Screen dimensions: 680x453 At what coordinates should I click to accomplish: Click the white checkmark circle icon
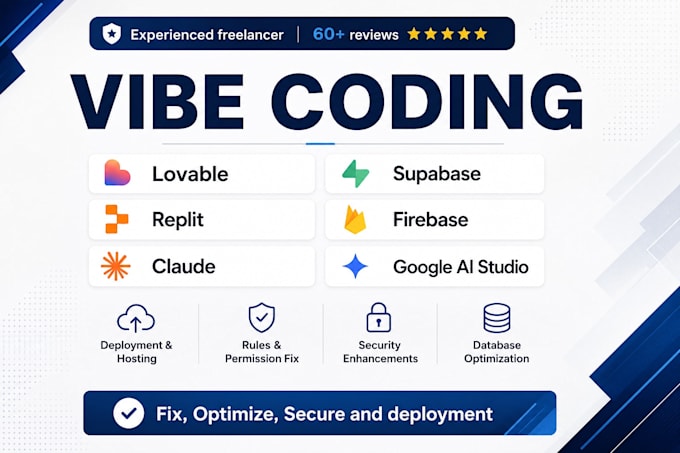coord(128,413)
